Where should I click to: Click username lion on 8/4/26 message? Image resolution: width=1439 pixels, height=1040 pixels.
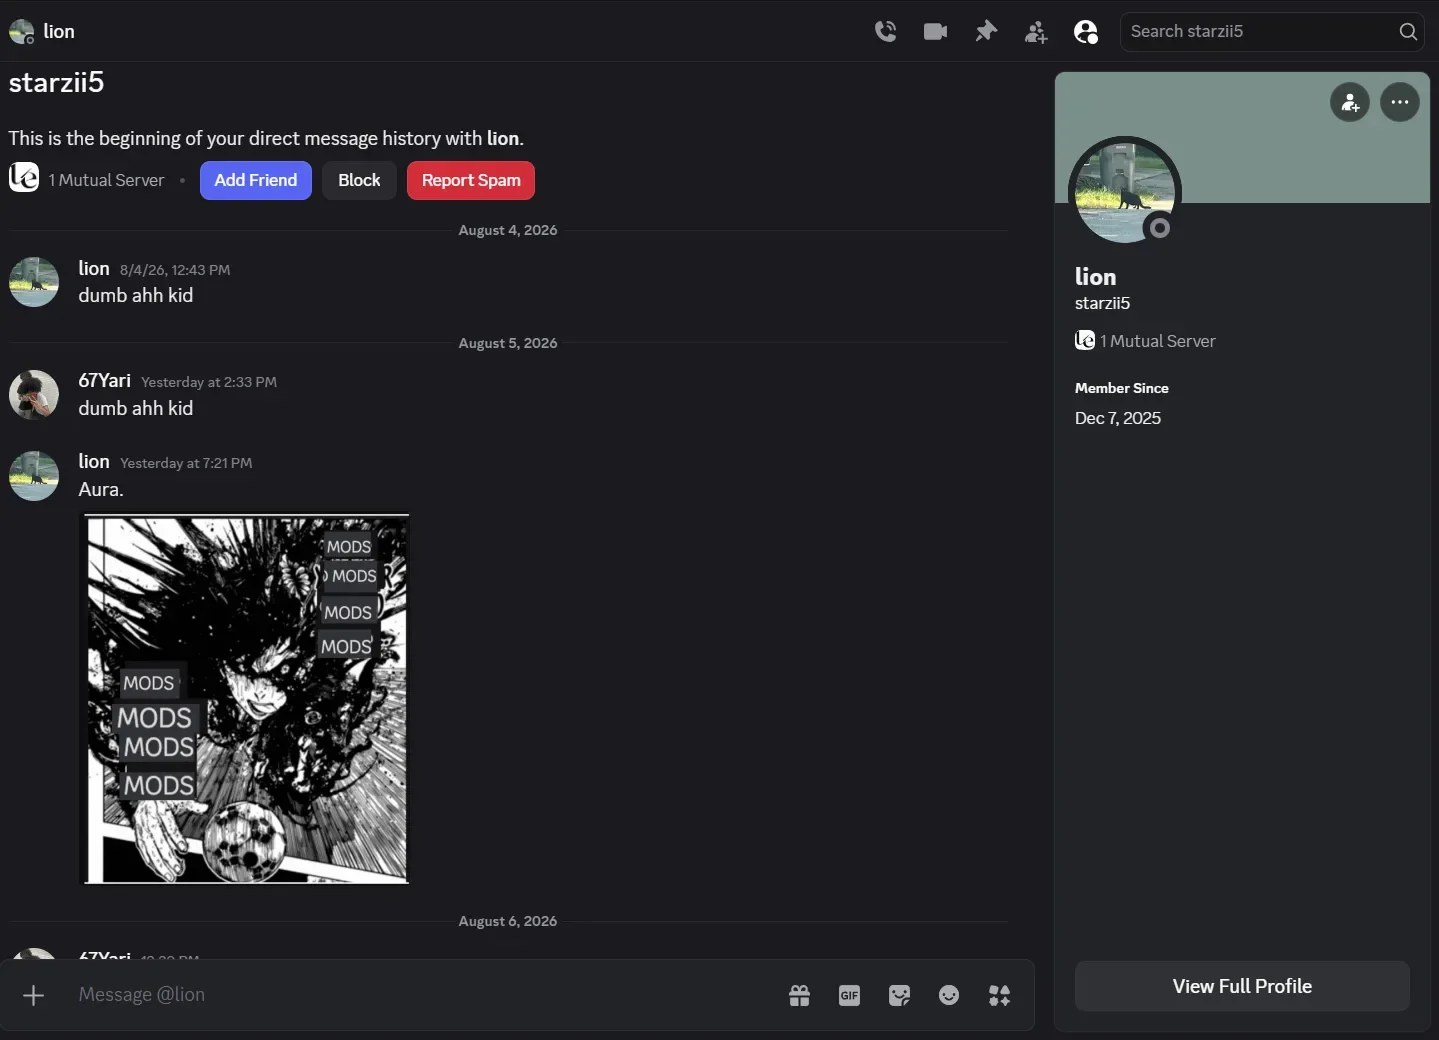pos(94,268)
